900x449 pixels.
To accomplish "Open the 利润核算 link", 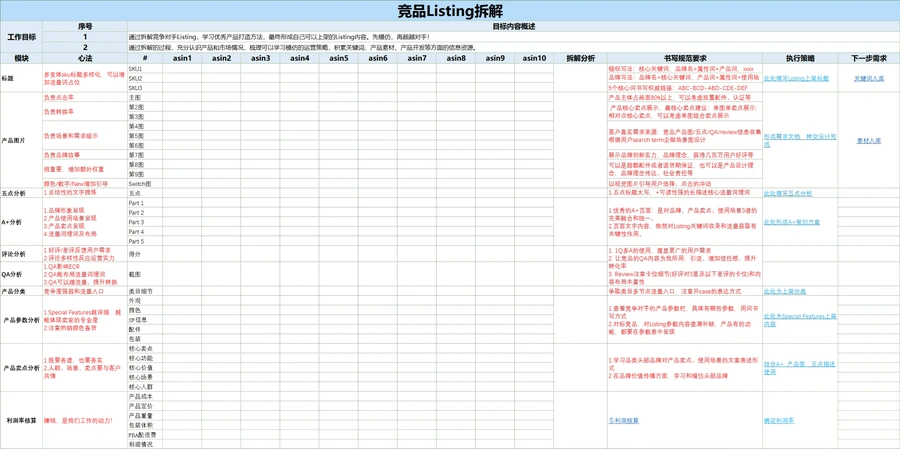I will (x=623, y=420).
